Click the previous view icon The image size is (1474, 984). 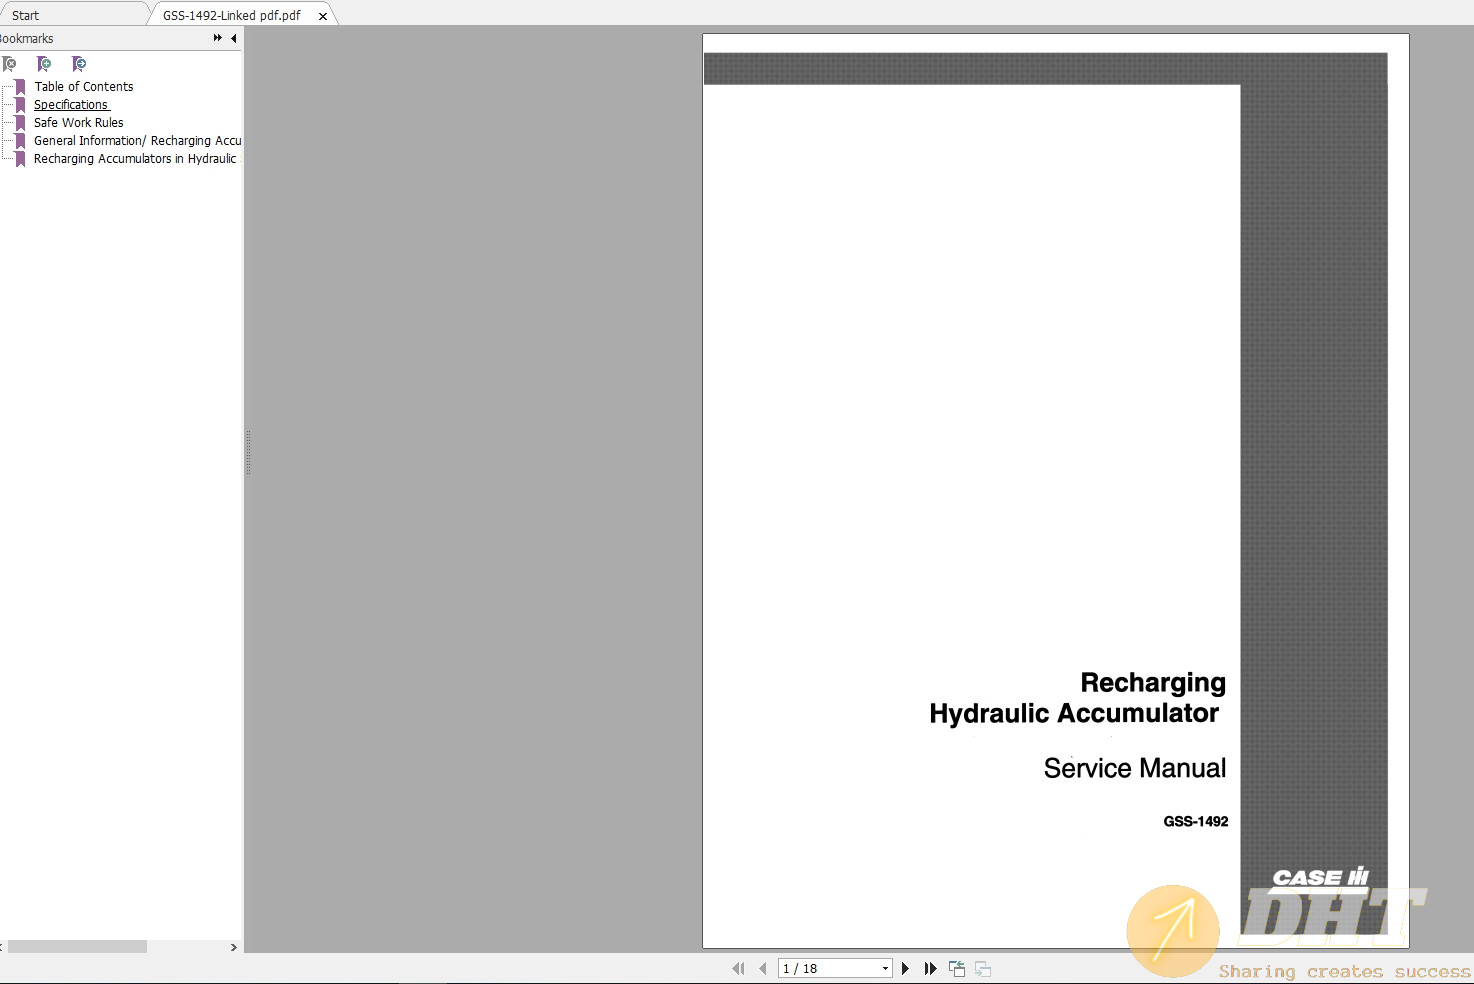pos(957,968)
